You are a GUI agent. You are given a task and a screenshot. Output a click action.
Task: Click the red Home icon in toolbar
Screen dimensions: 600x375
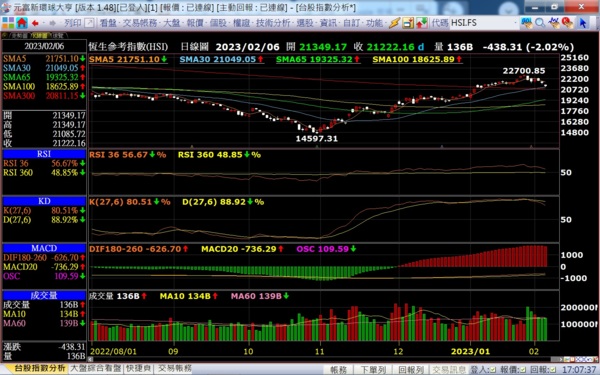coord(22,23)
